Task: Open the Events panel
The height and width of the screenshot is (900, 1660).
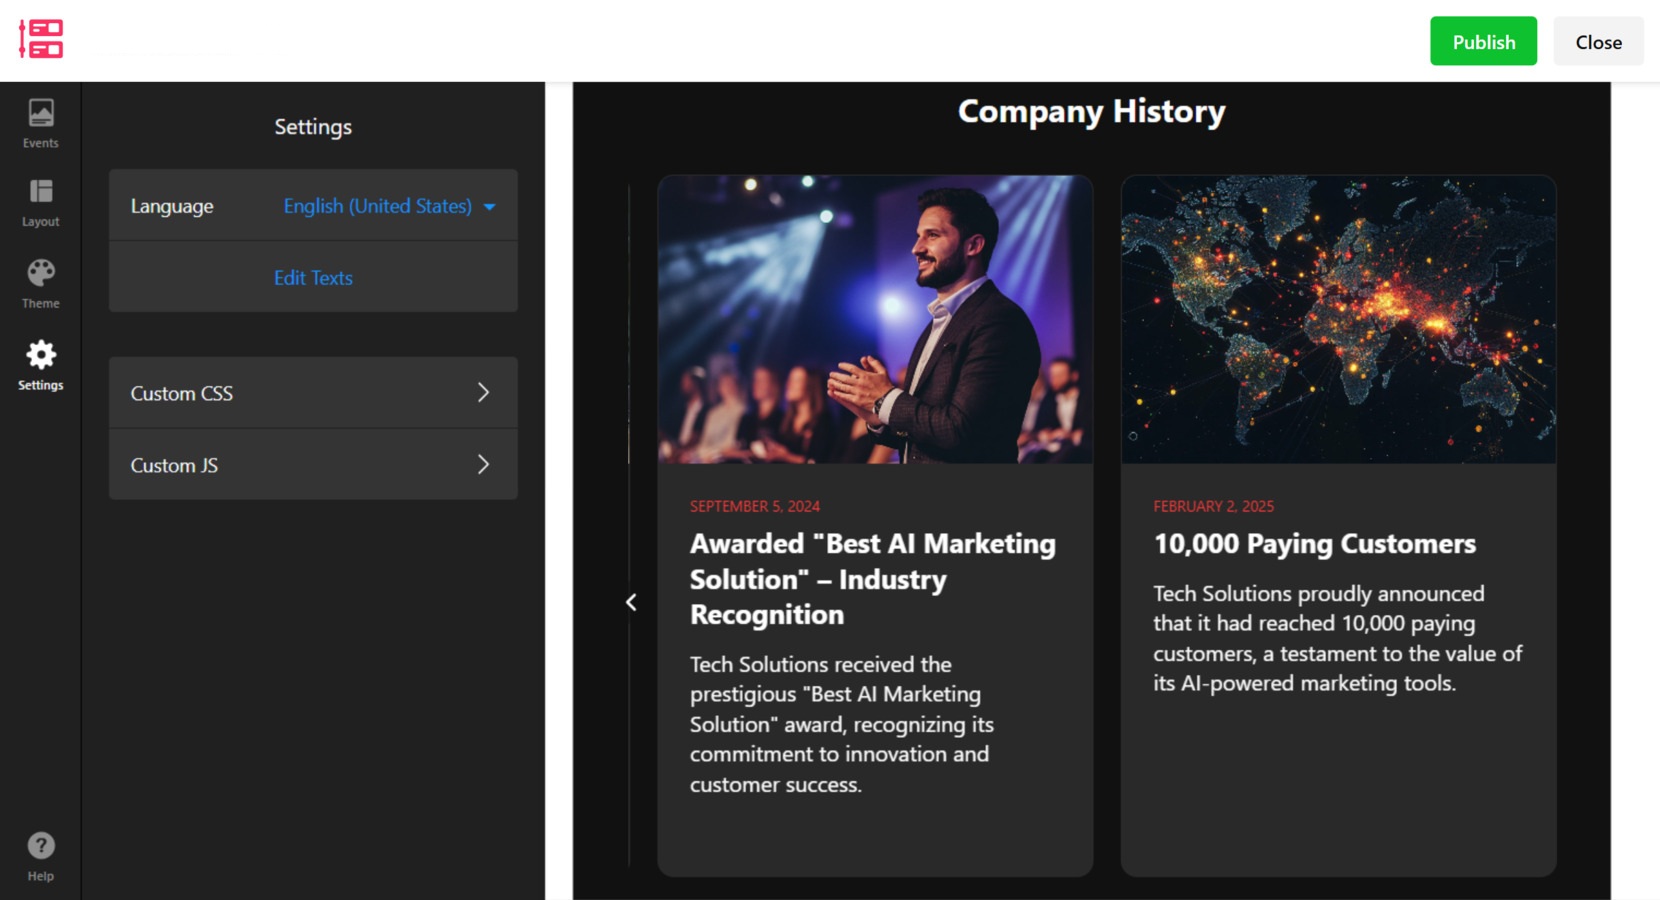Action: (x=41, y=123)
